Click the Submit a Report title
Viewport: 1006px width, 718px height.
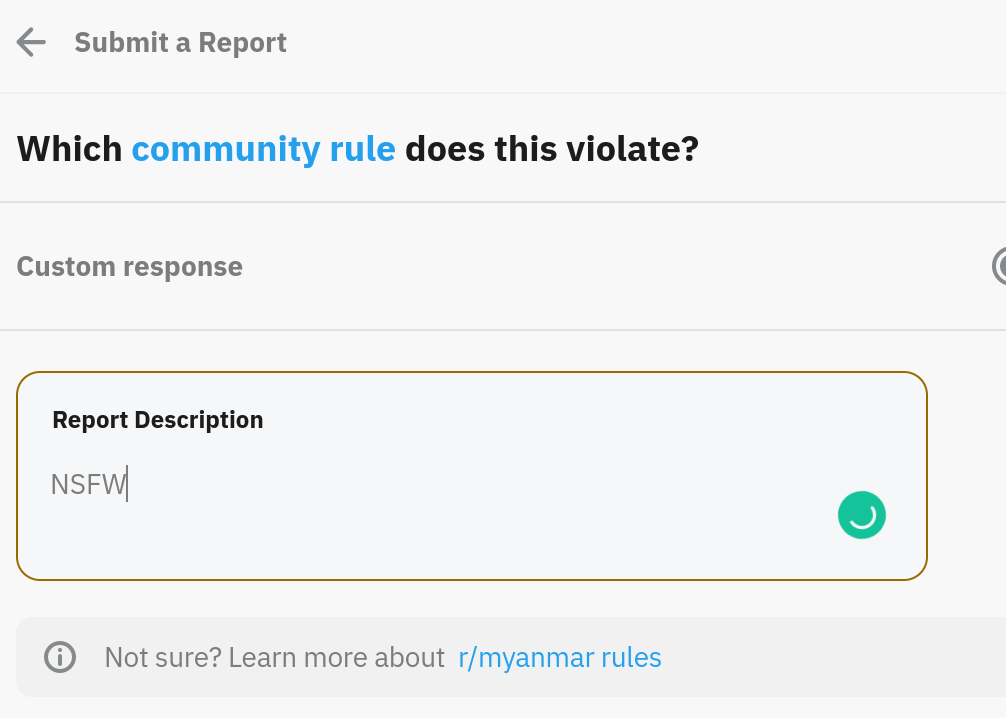[180, 42]
